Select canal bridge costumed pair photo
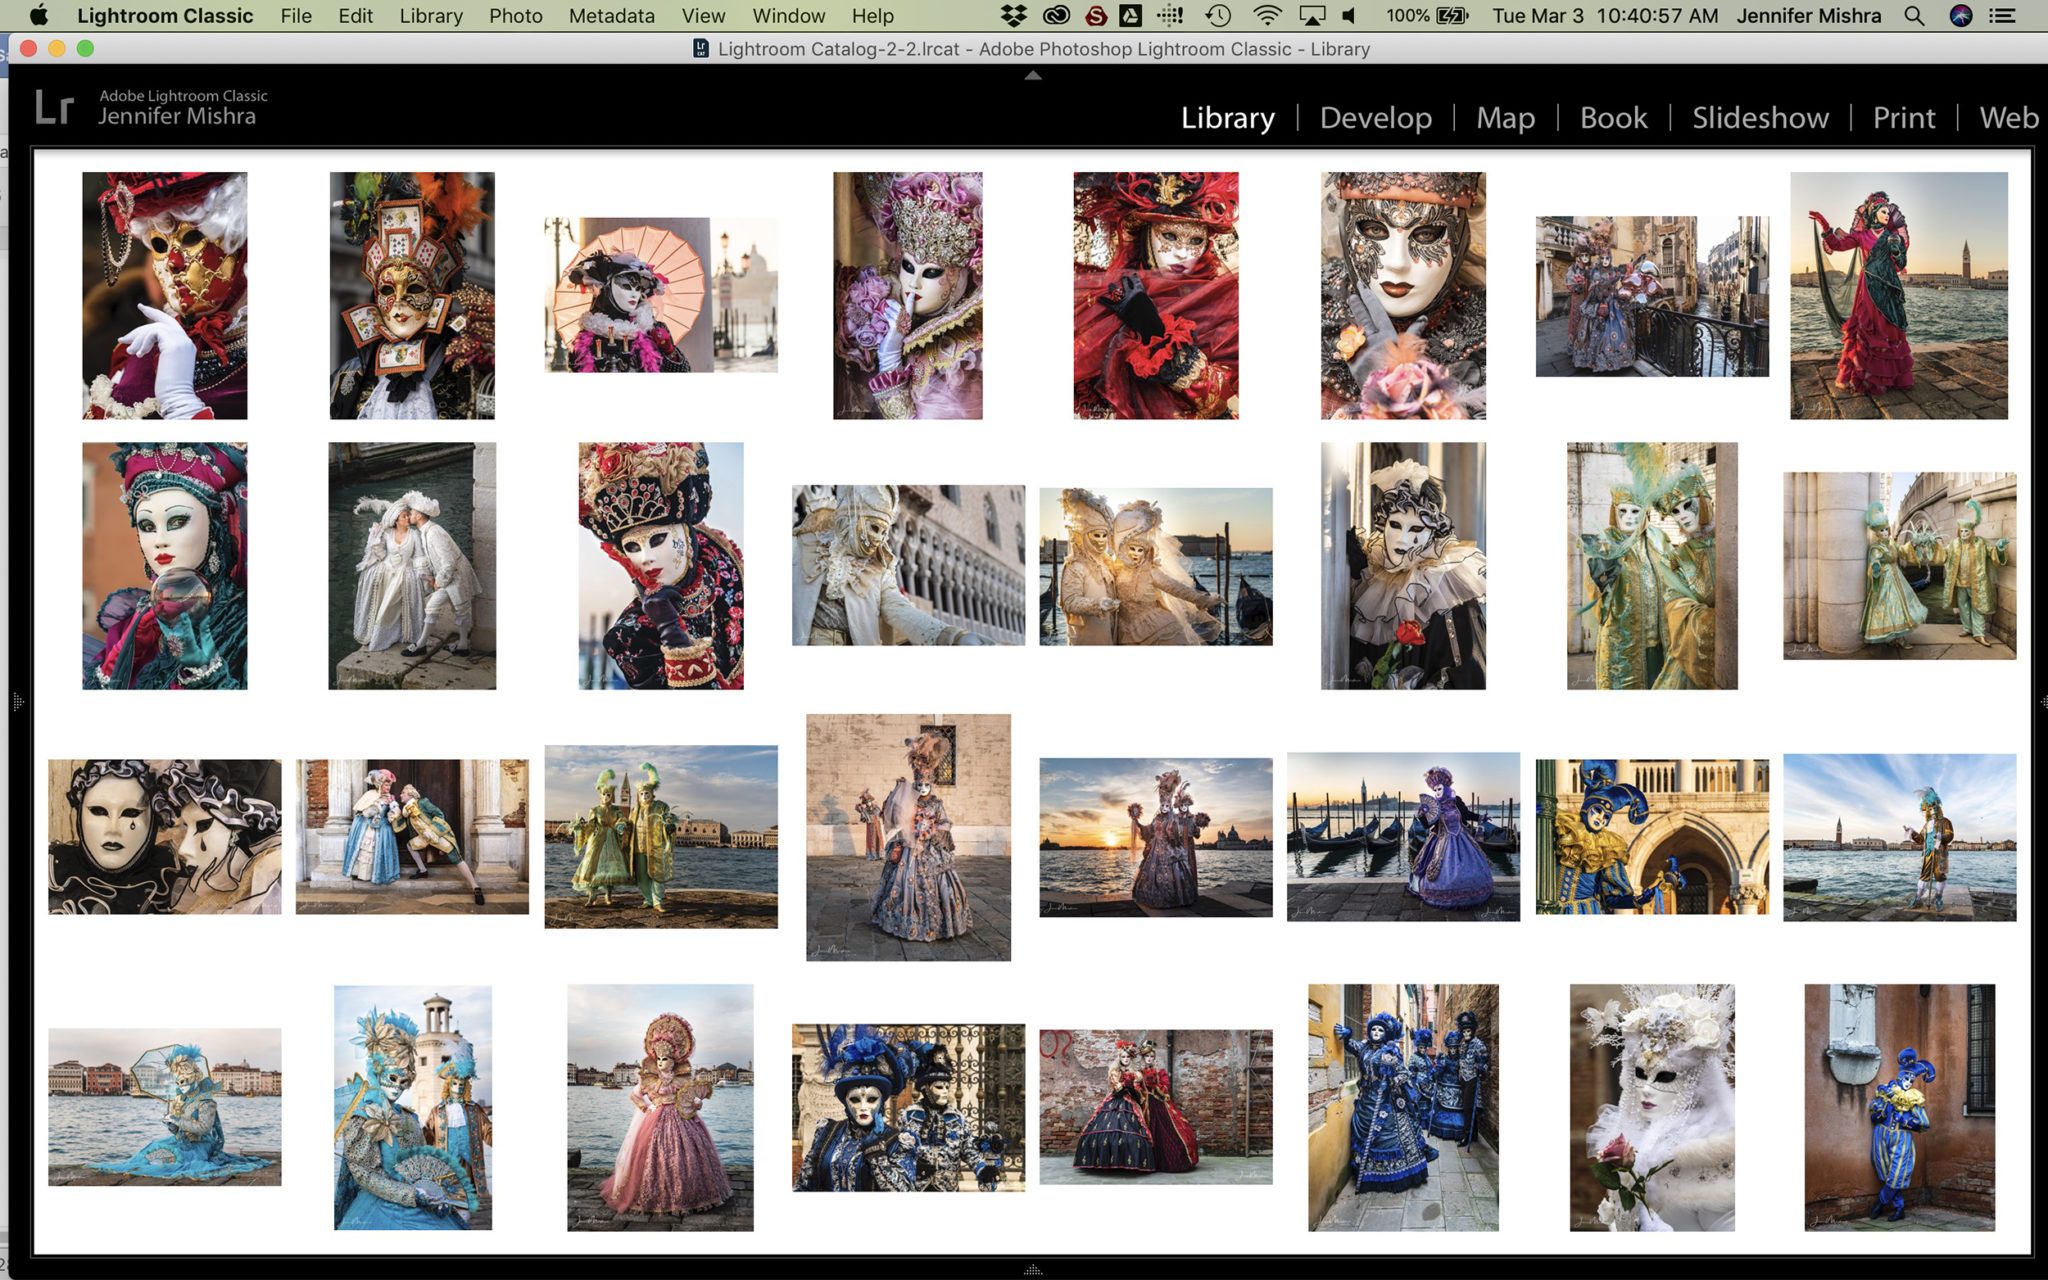Viewport: 2048px width, 1280px height. 1652,296
